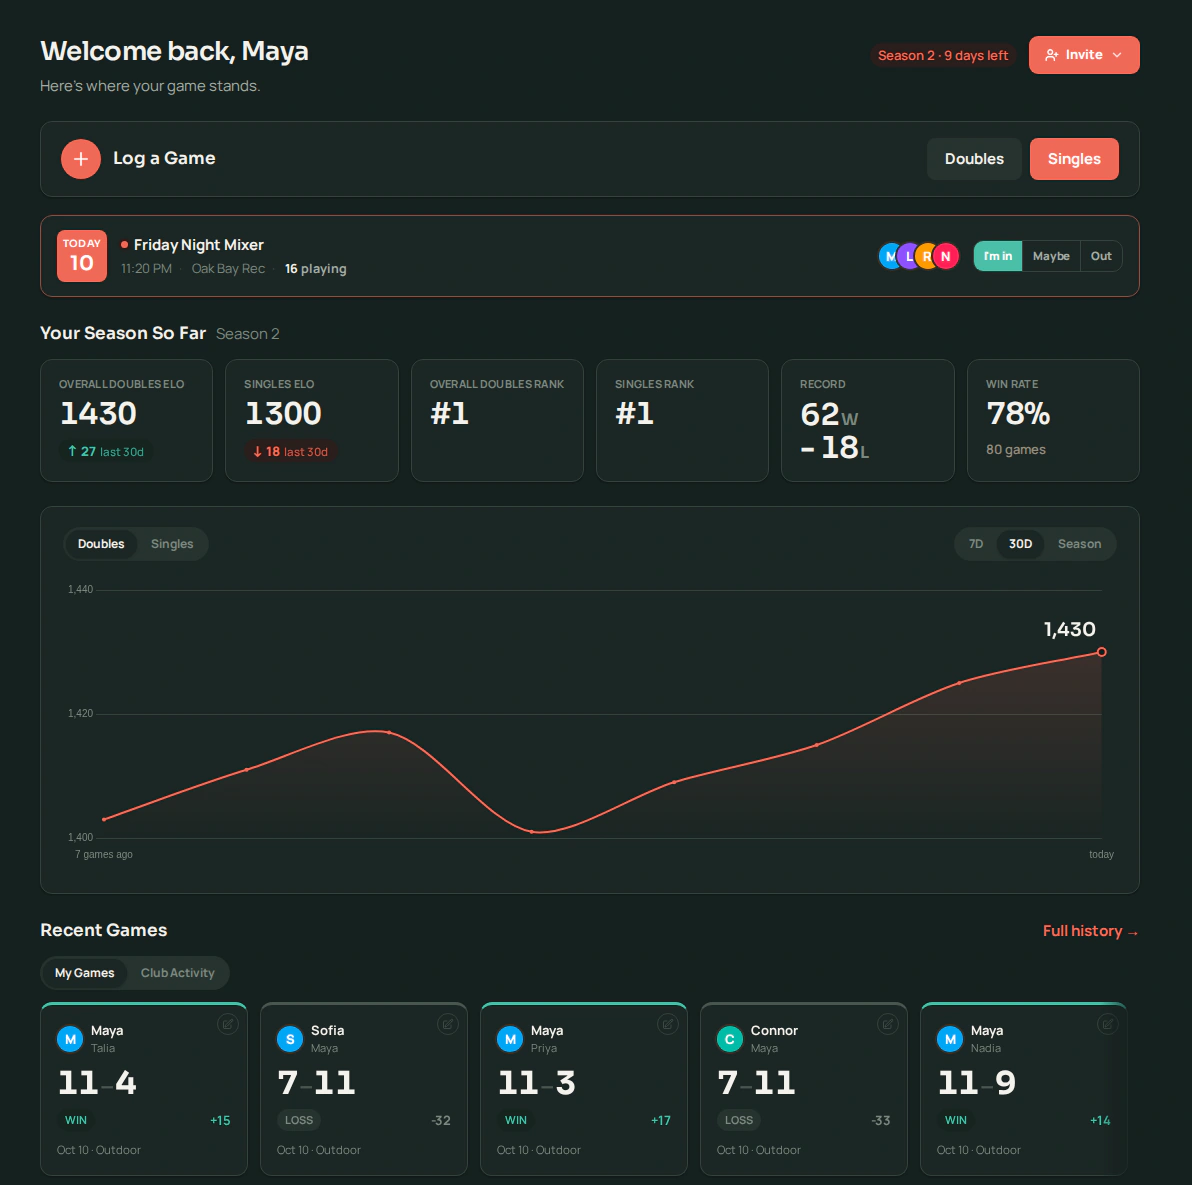The height and width of the screenshot is (1185, 1192).
Task: Click the 18 last 30d trend chip
Action: tap(290, 452)
